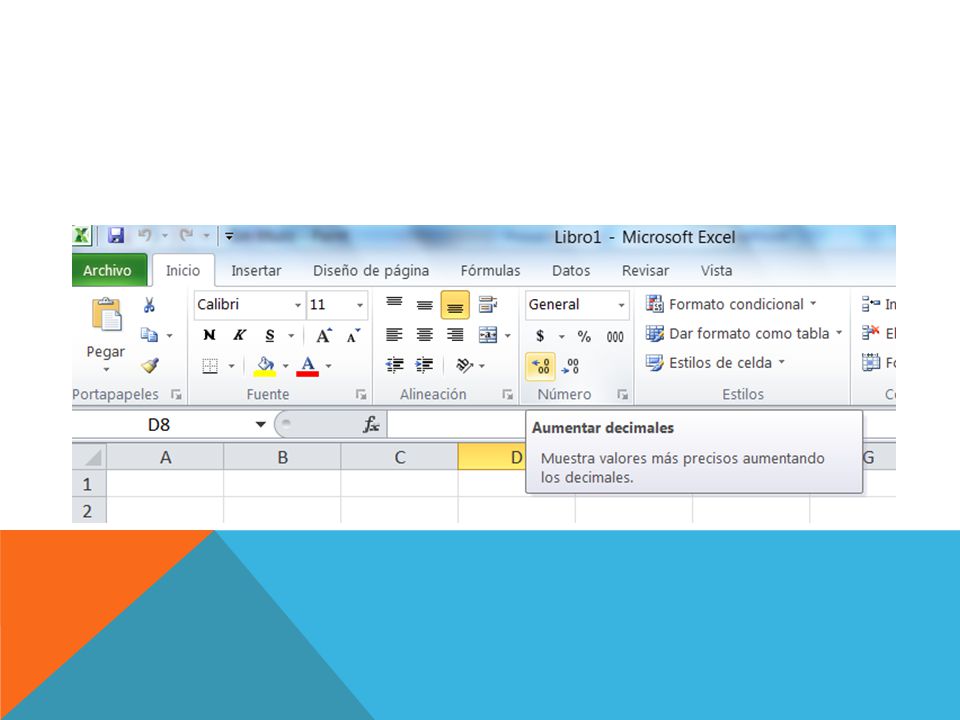Open Número dialog launcher

click(623, 395)
